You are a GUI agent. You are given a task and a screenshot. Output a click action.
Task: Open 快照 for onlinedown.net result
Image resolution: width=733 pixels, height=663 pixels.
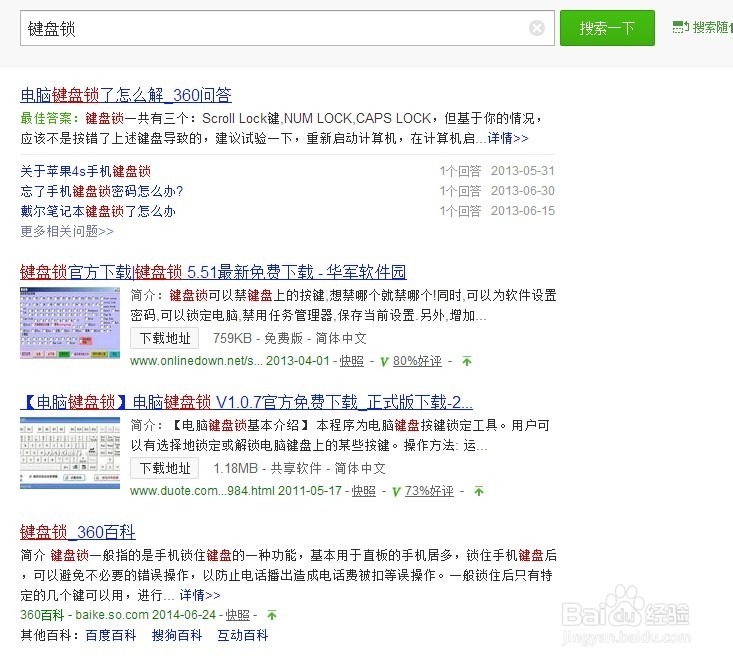pyautogui.click(x=352, y=361)
